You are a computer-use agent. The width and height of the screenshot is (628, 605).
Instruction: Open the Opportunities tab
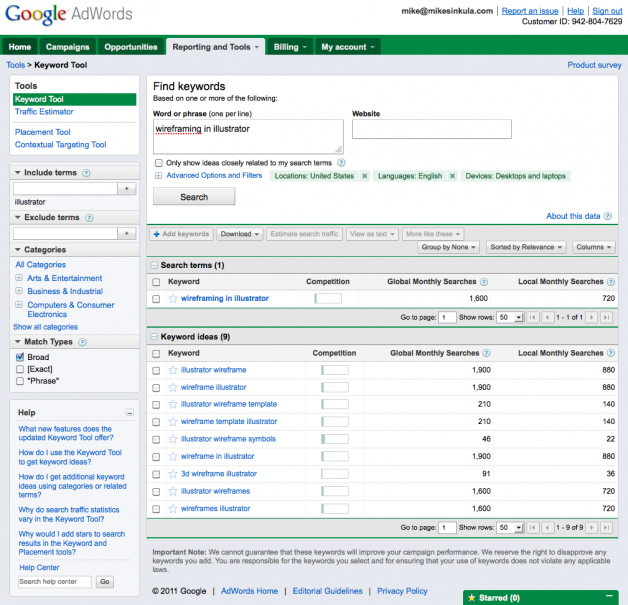pos(131,47)
